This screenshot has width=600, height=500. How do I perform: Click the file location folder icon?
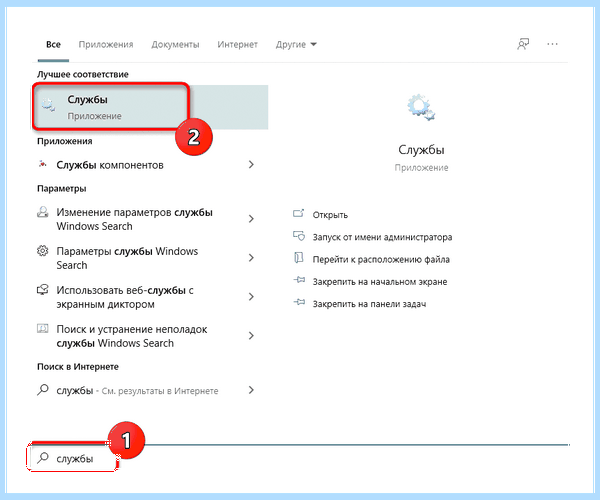[298, 258]
